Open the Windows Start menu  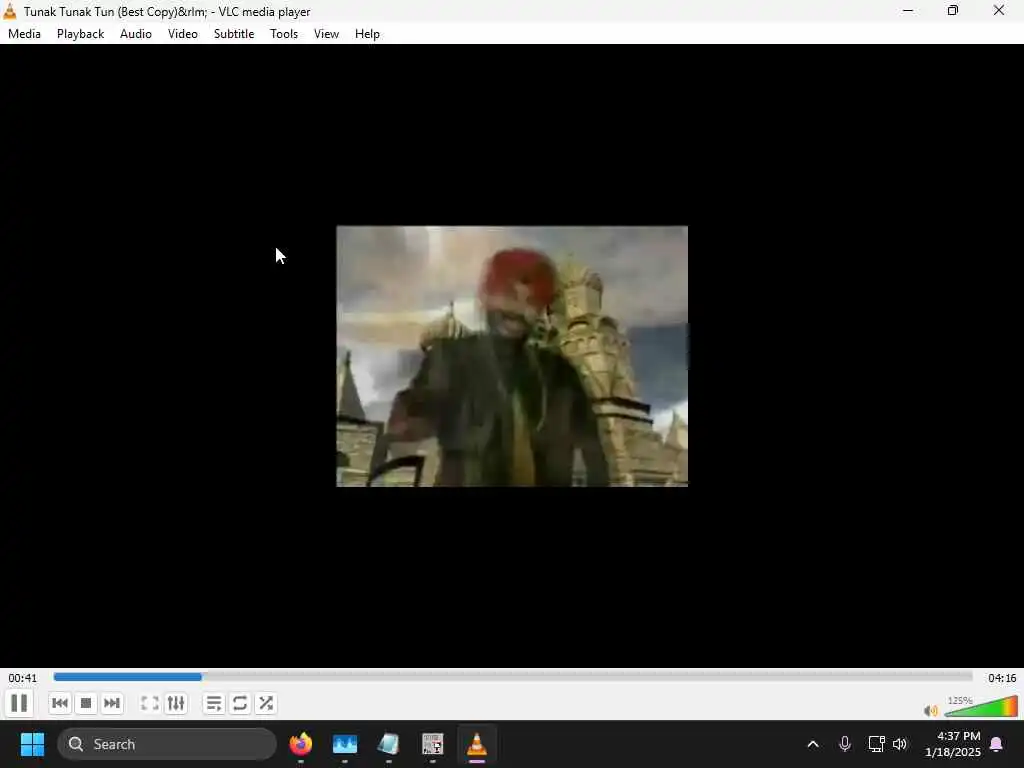tap(32, 744)
